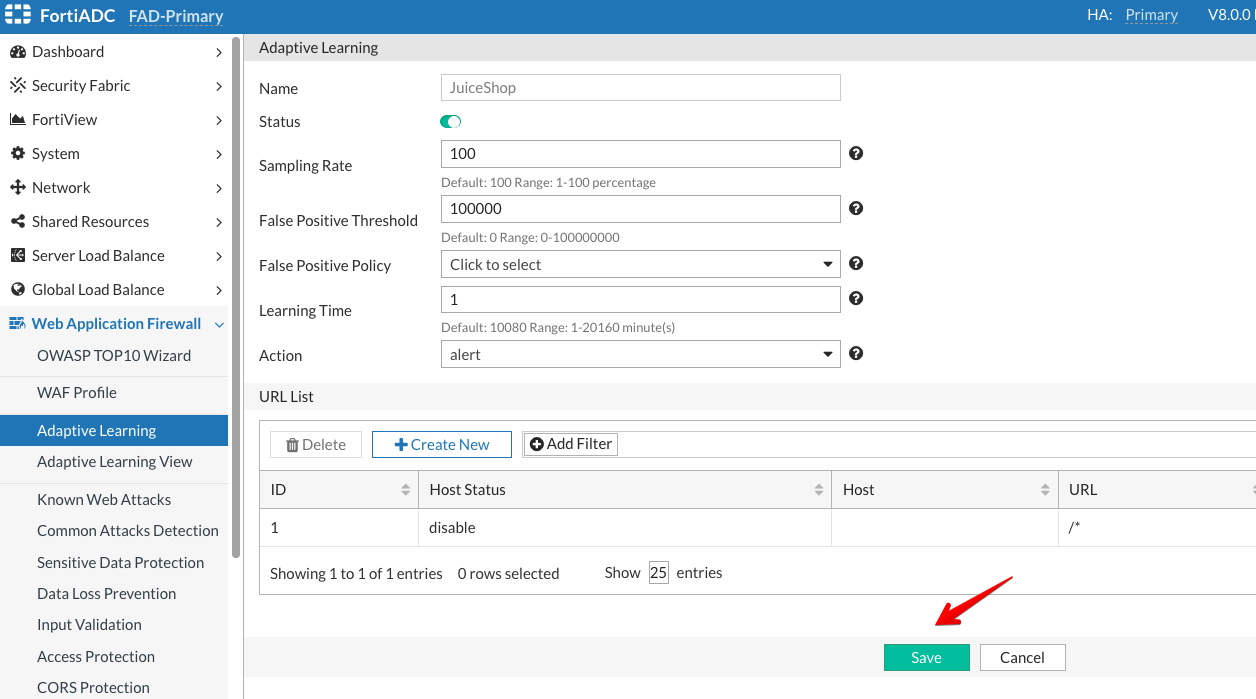Expand the Server Load Balance menu

(x=219, y=256)
